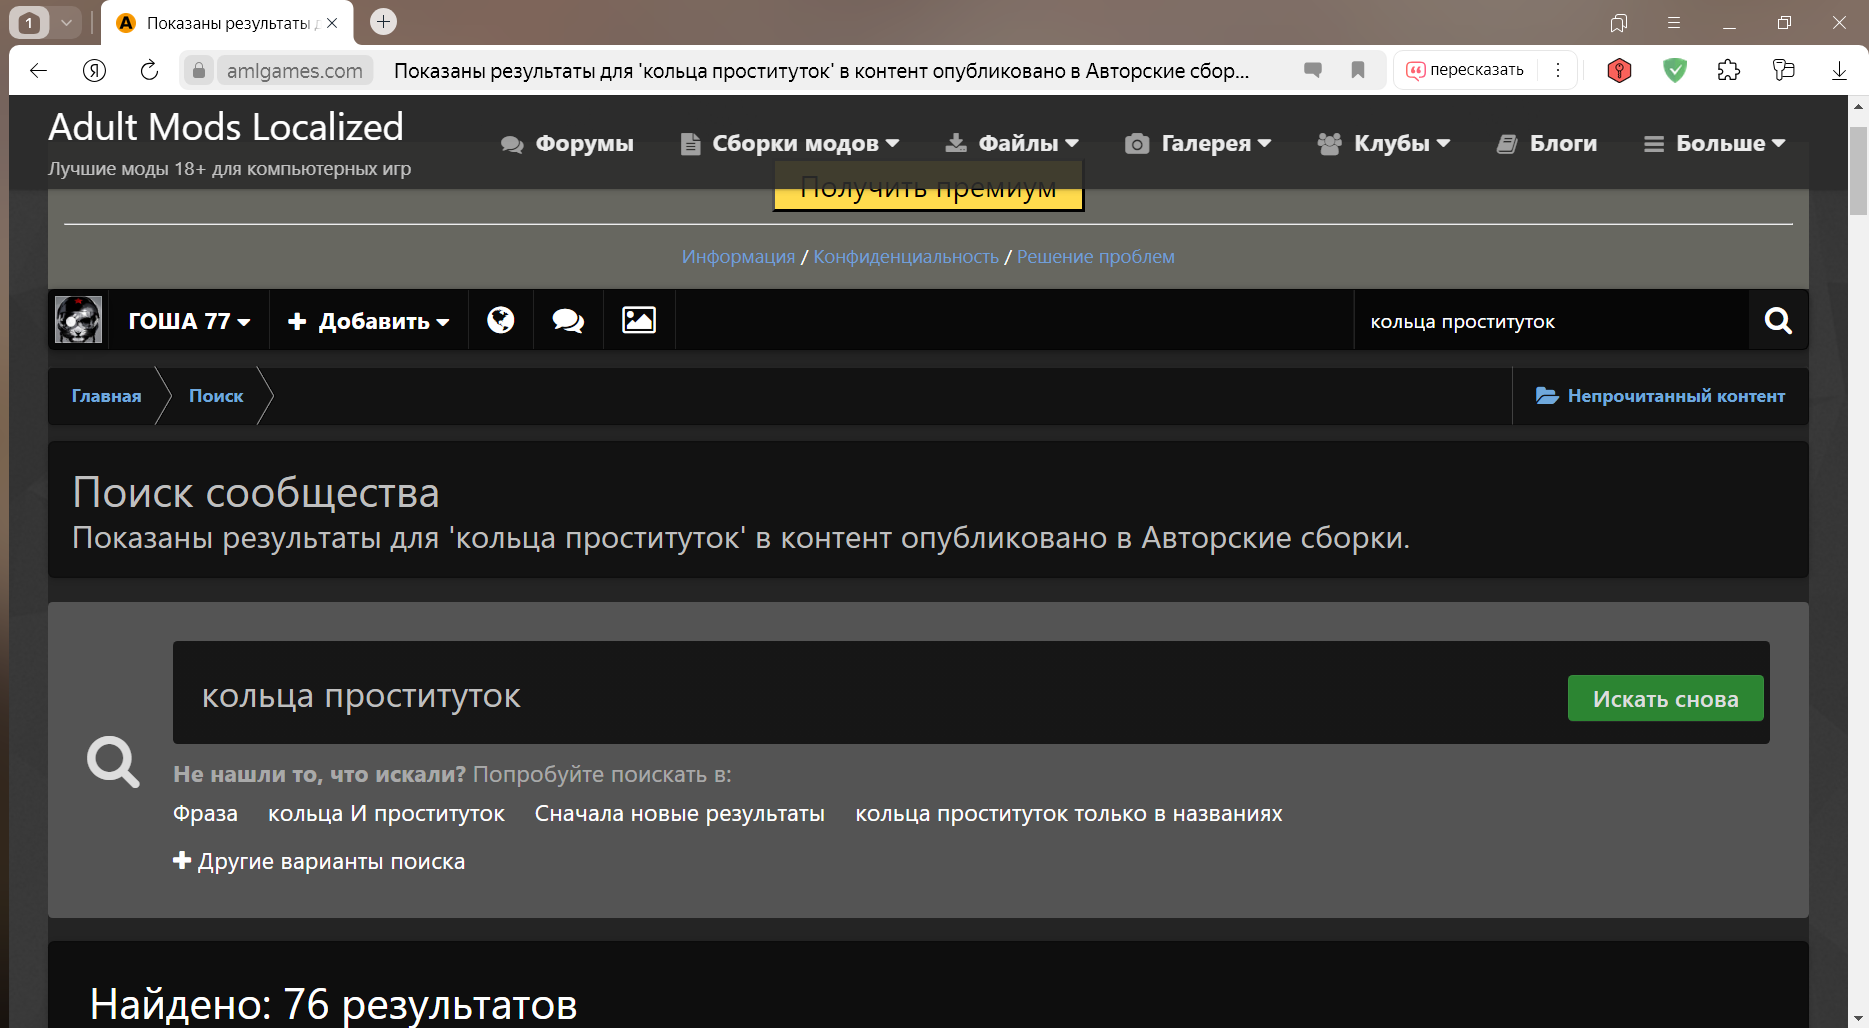Click the magnifier search icon in top bar

(x=1778, y=321)
